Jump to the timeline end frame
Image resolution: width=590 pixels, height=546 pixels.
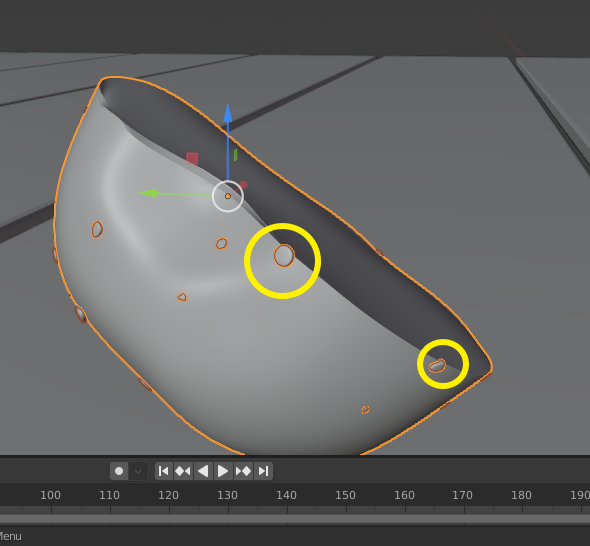click(x=263, y=471)
